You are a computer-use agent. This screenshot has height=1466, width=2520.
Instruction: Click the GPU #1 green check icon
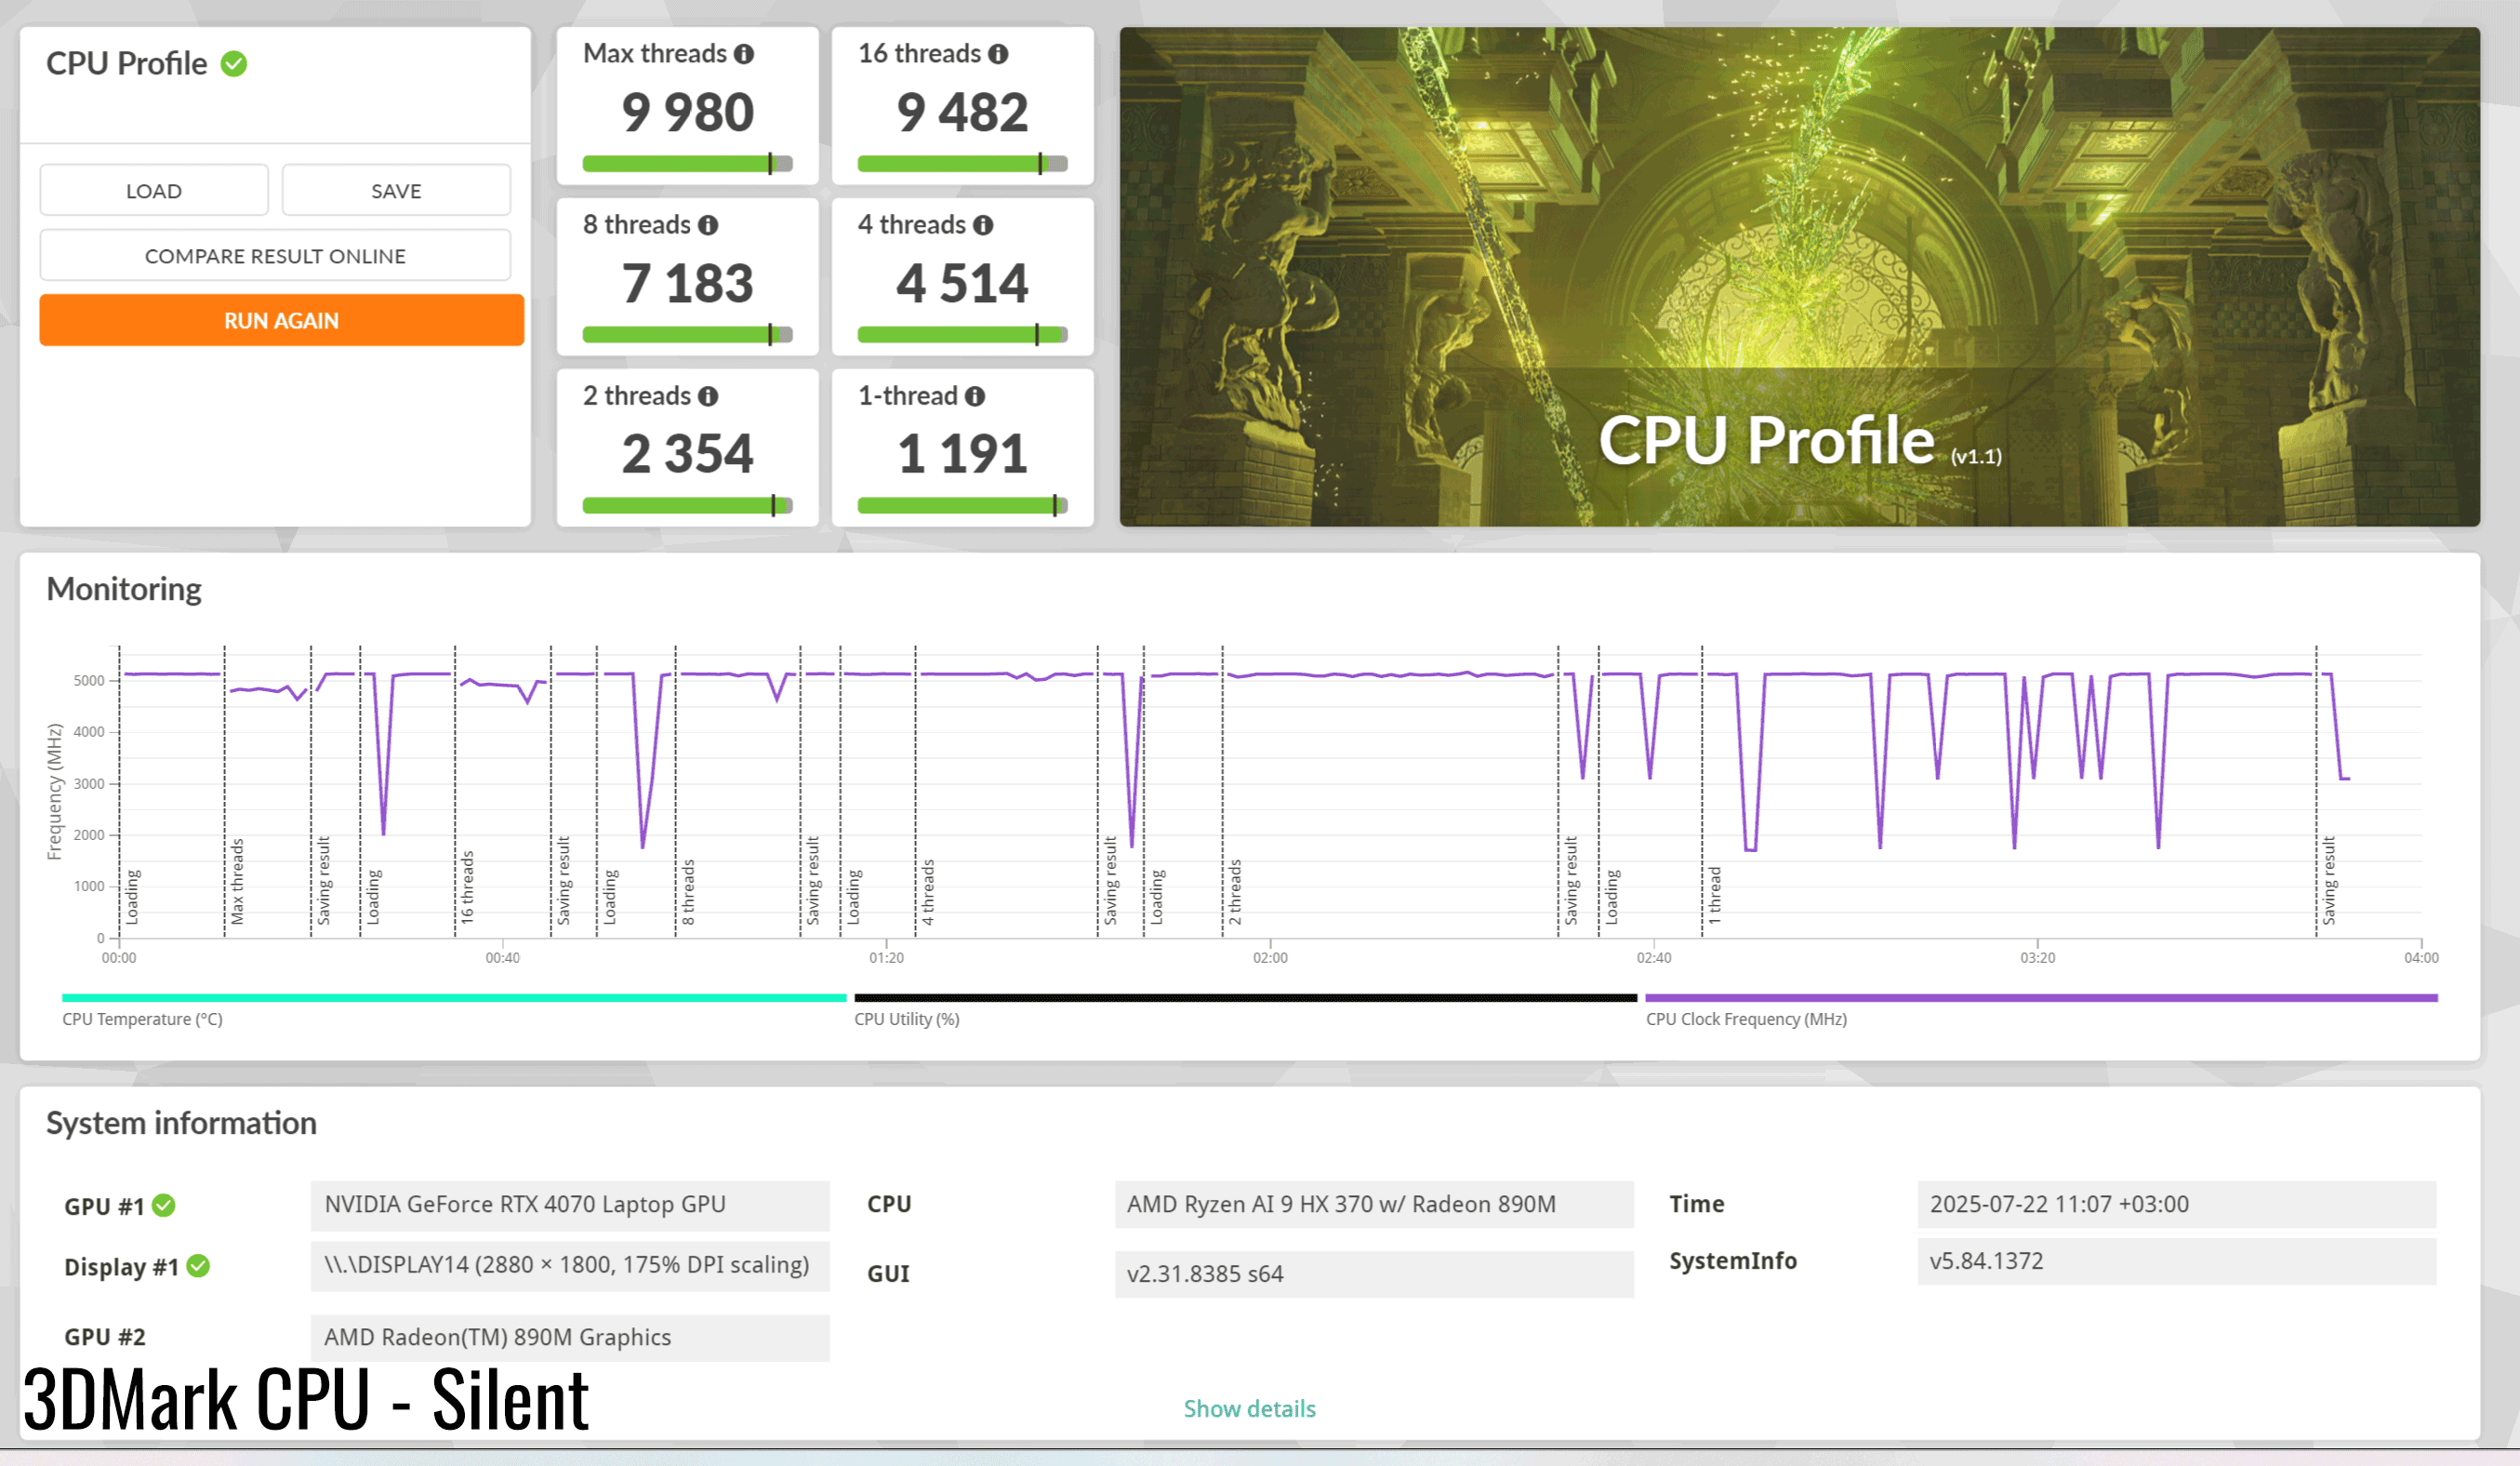(x=164, y=1205)
